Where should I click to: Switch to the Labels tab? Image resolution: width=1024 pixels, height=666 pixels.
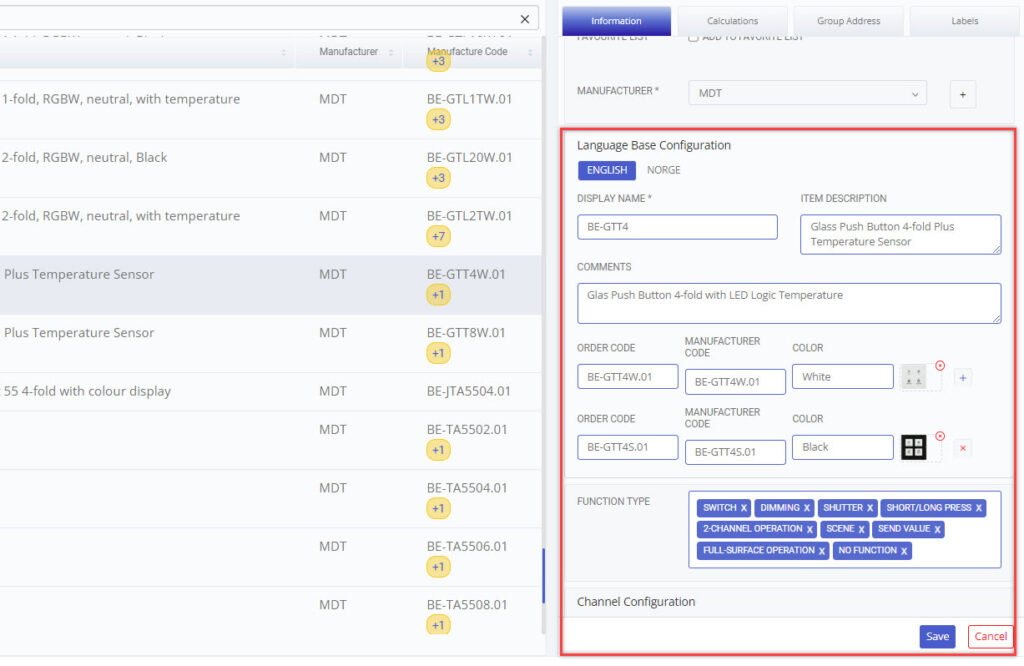coord(965,21)
